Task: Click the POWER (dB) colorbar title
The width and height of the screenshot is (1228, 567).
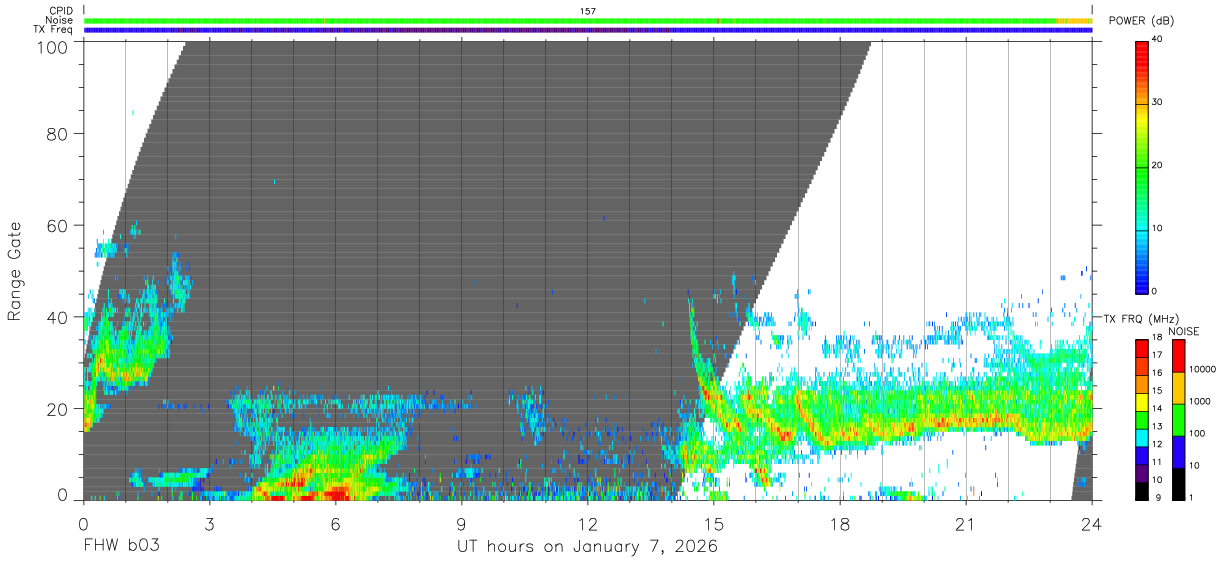Action: (1140, 21)
